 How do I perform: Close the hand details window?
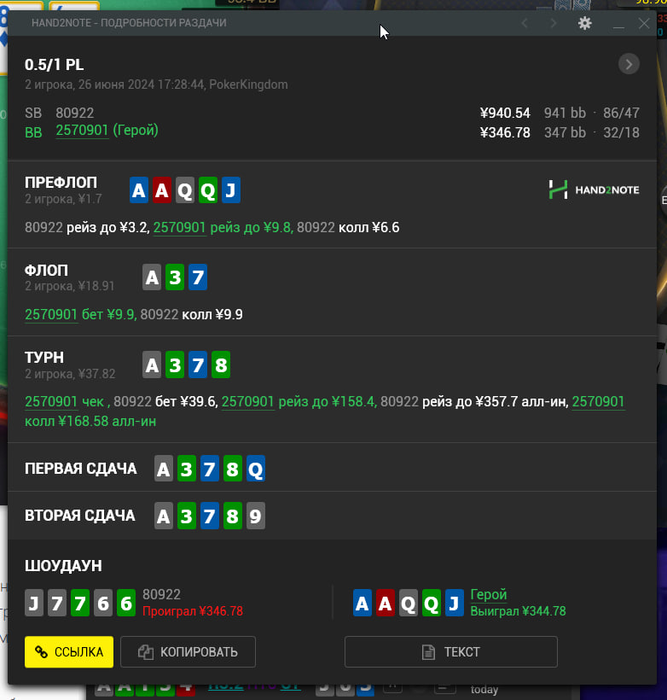(644, 23)
